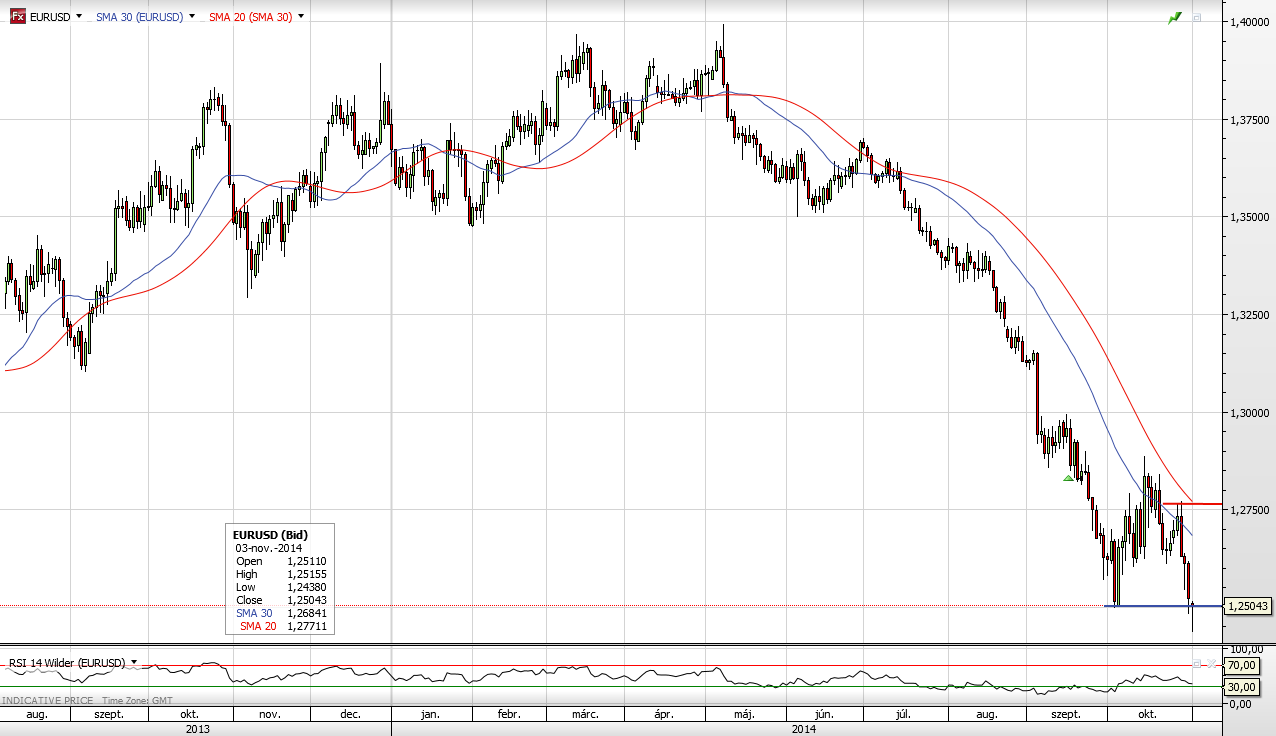
Task: Click the SMA 20 value 1,27711
Action: tap(306, 626)
